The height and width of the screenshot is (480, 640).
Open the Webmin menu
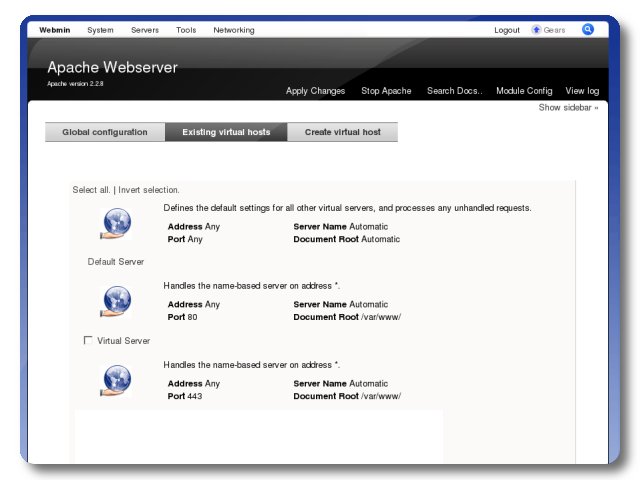click(x=55, y=30)
